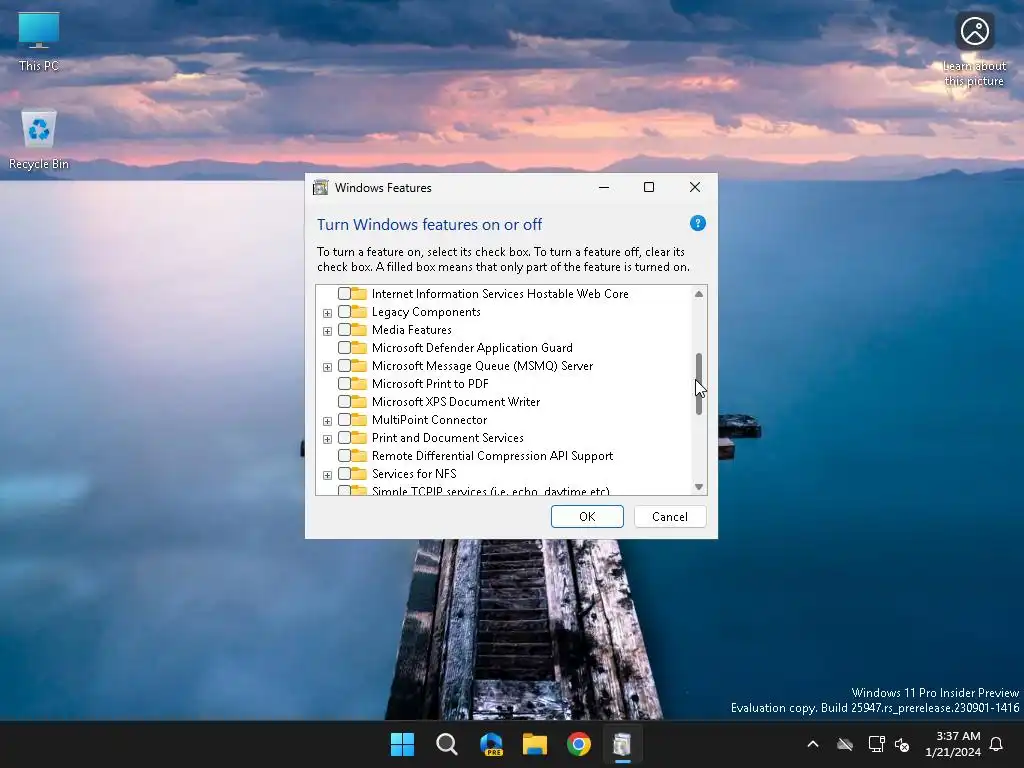Open the notifications bell icon
1024x768 pixels.
996,744
